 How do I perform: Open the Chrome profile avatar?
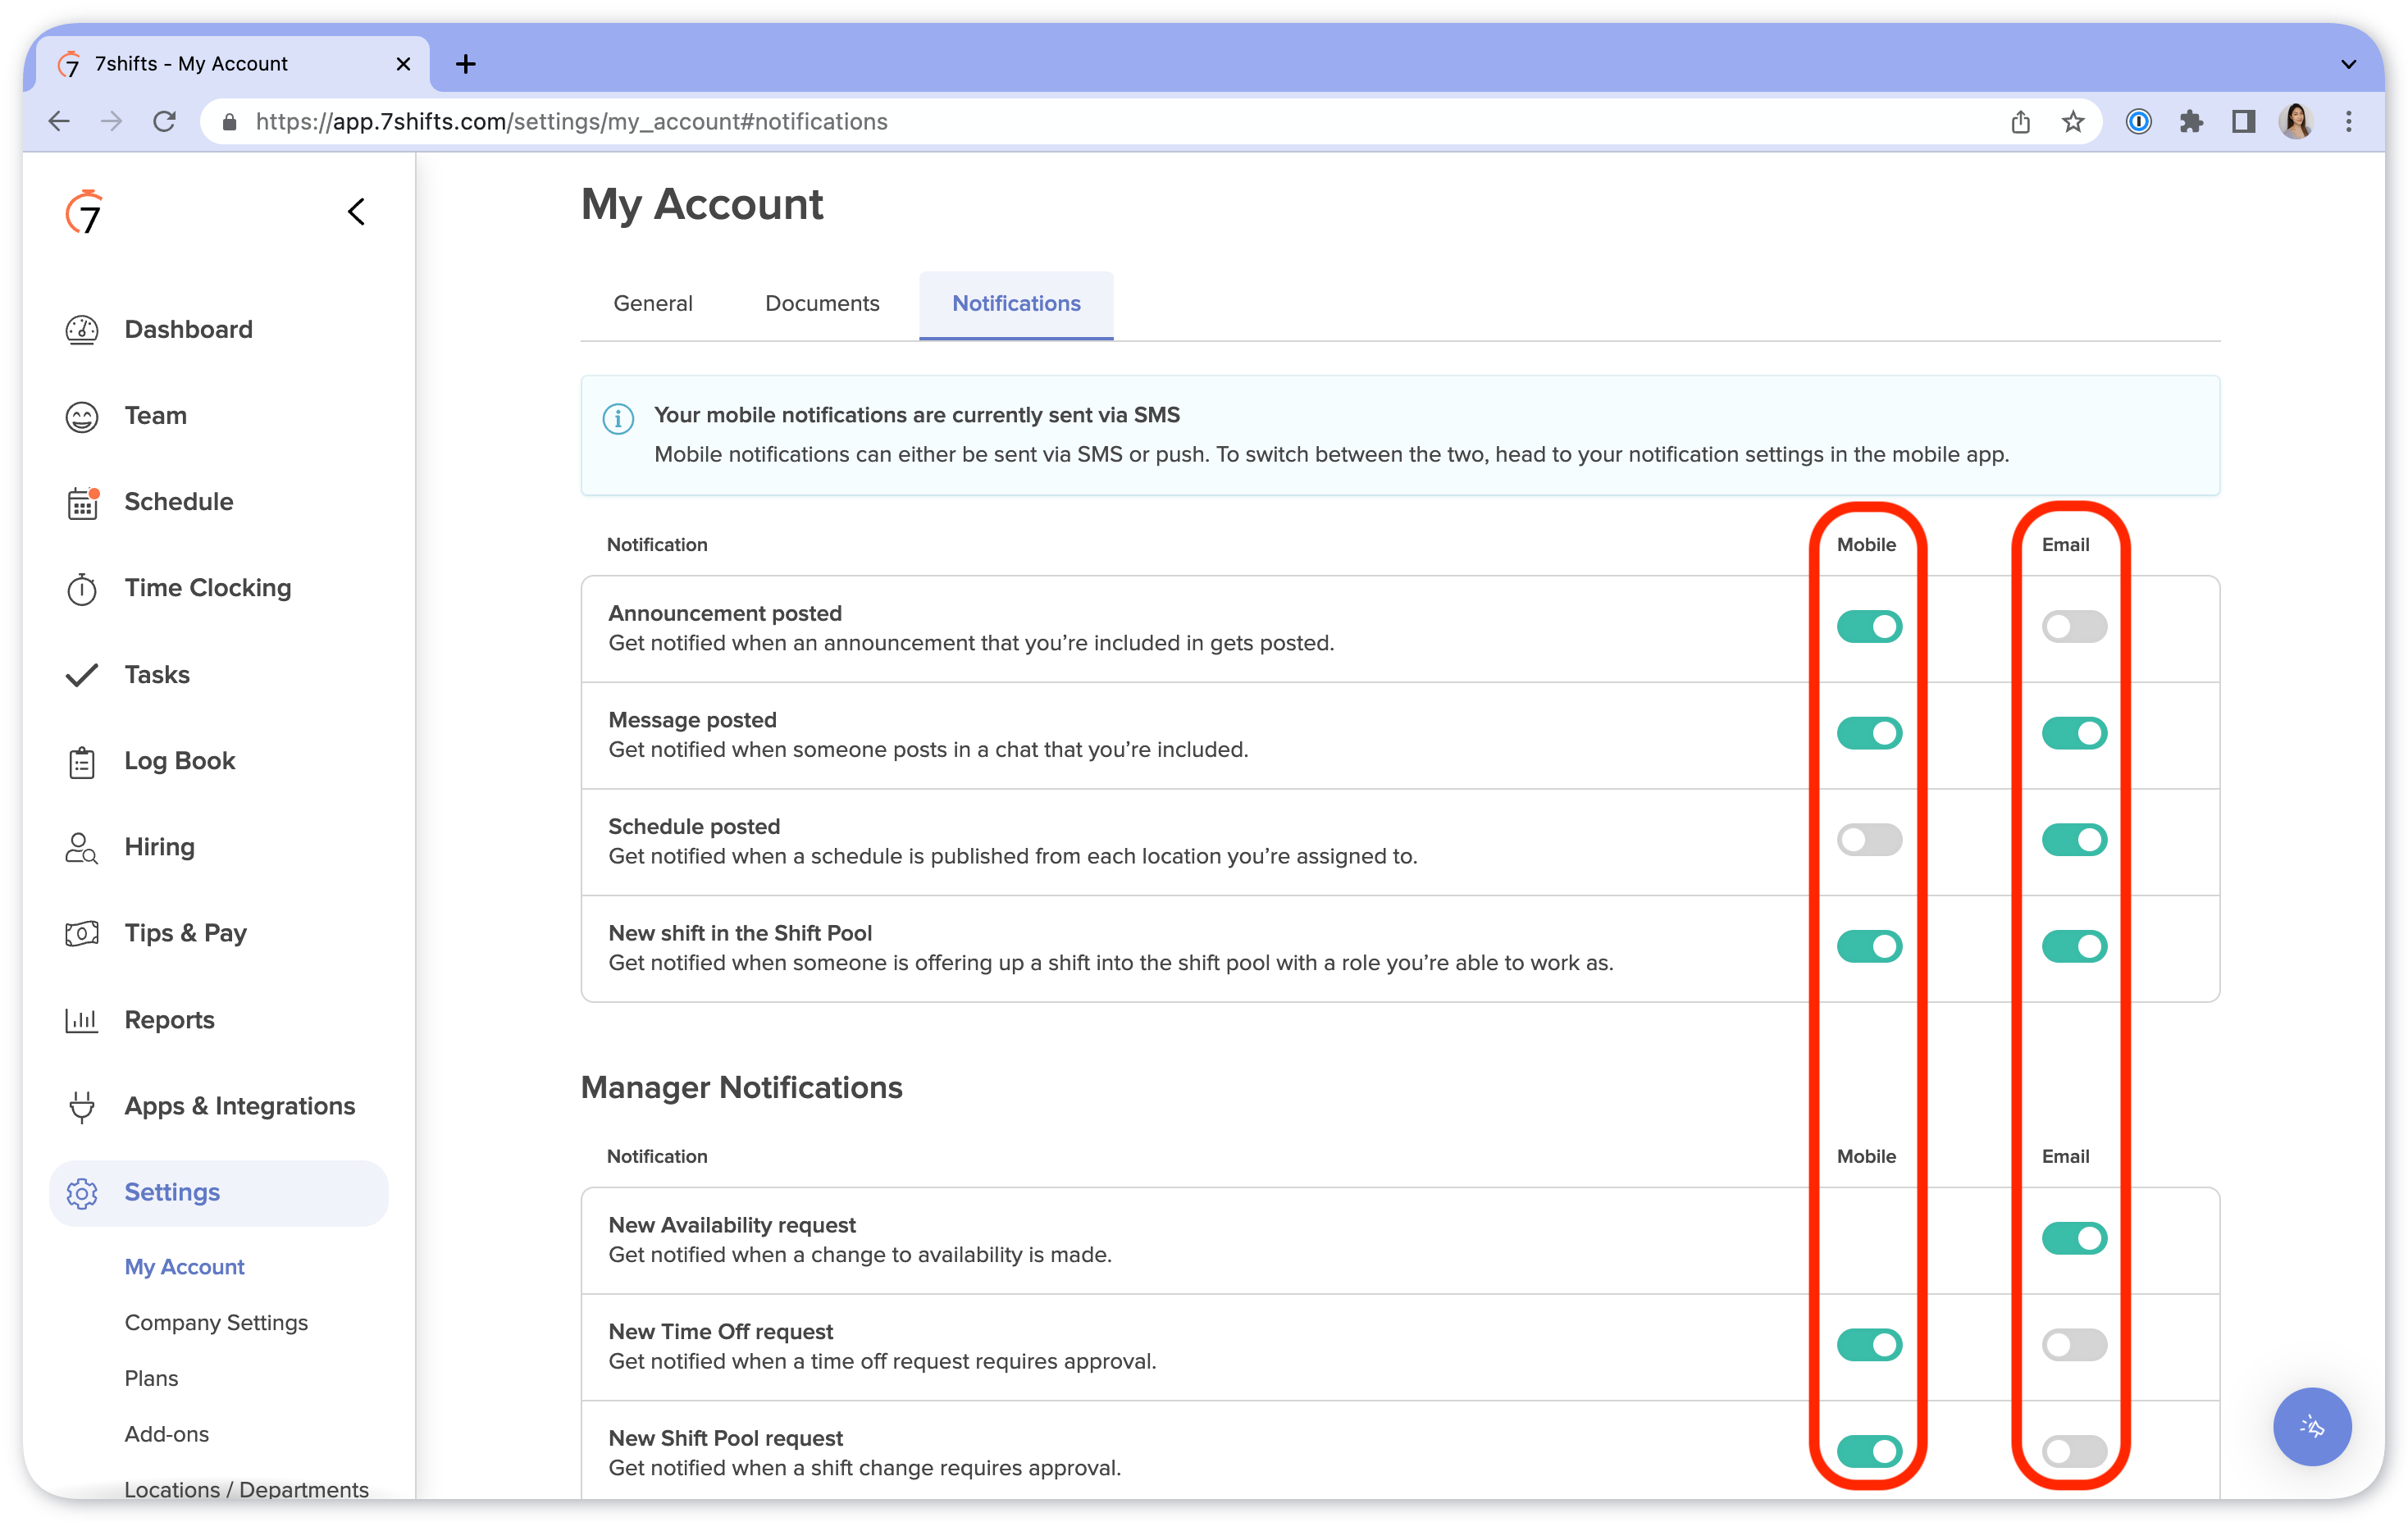(2296, 121)
